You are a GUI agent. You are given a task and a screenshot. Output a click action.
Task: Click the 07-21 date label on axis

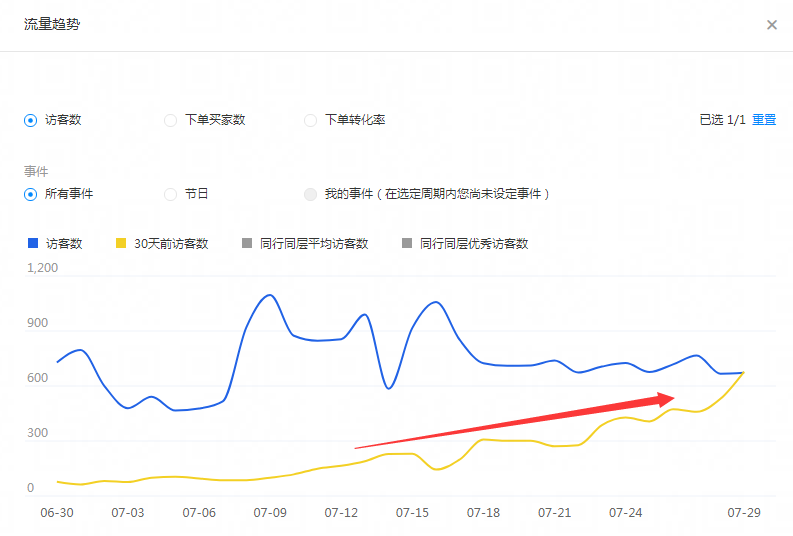point(554,513)
